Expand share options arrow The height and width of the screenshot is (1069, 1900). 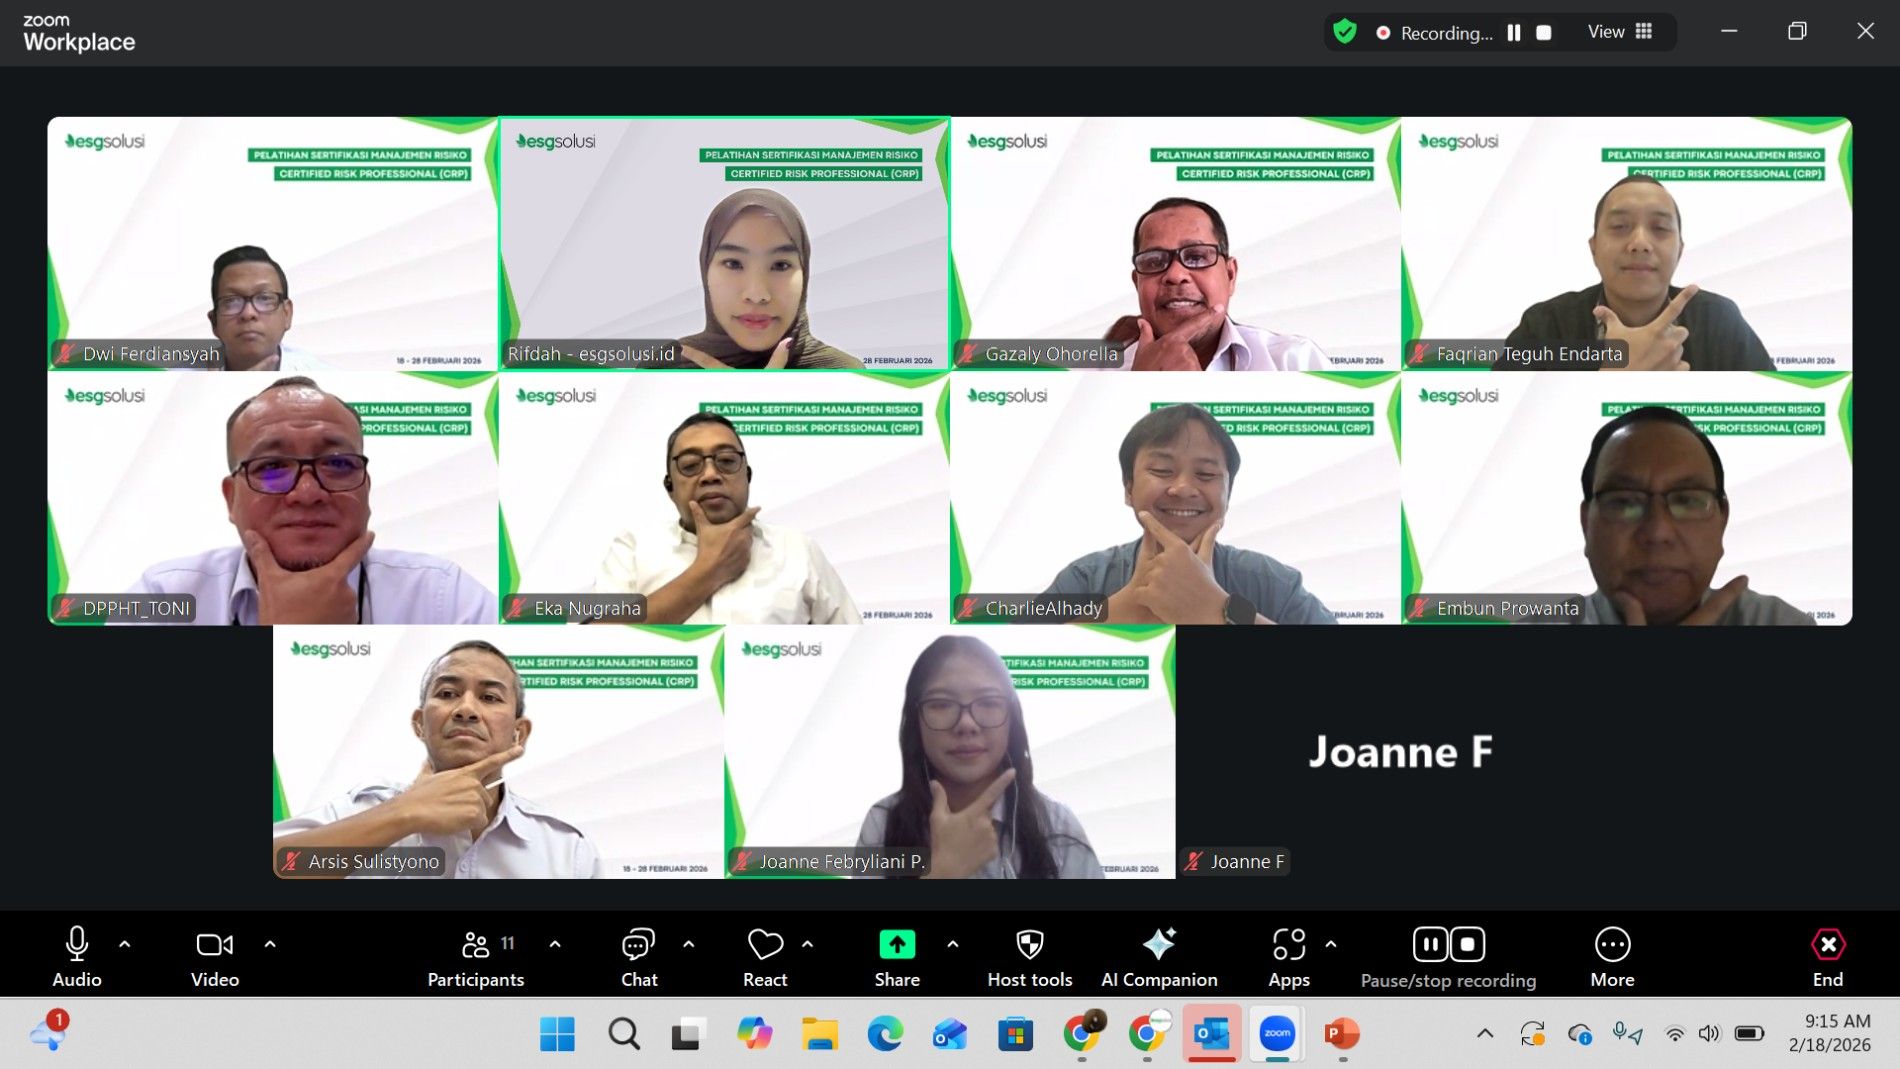(953, 943)
